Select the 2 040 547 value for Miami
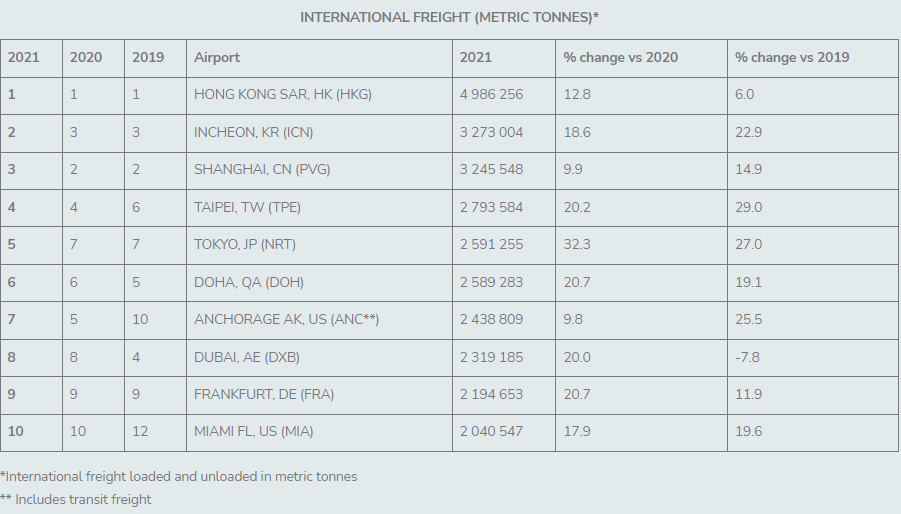The width and height of the screenshot is (901, 514). click(491, 432)
